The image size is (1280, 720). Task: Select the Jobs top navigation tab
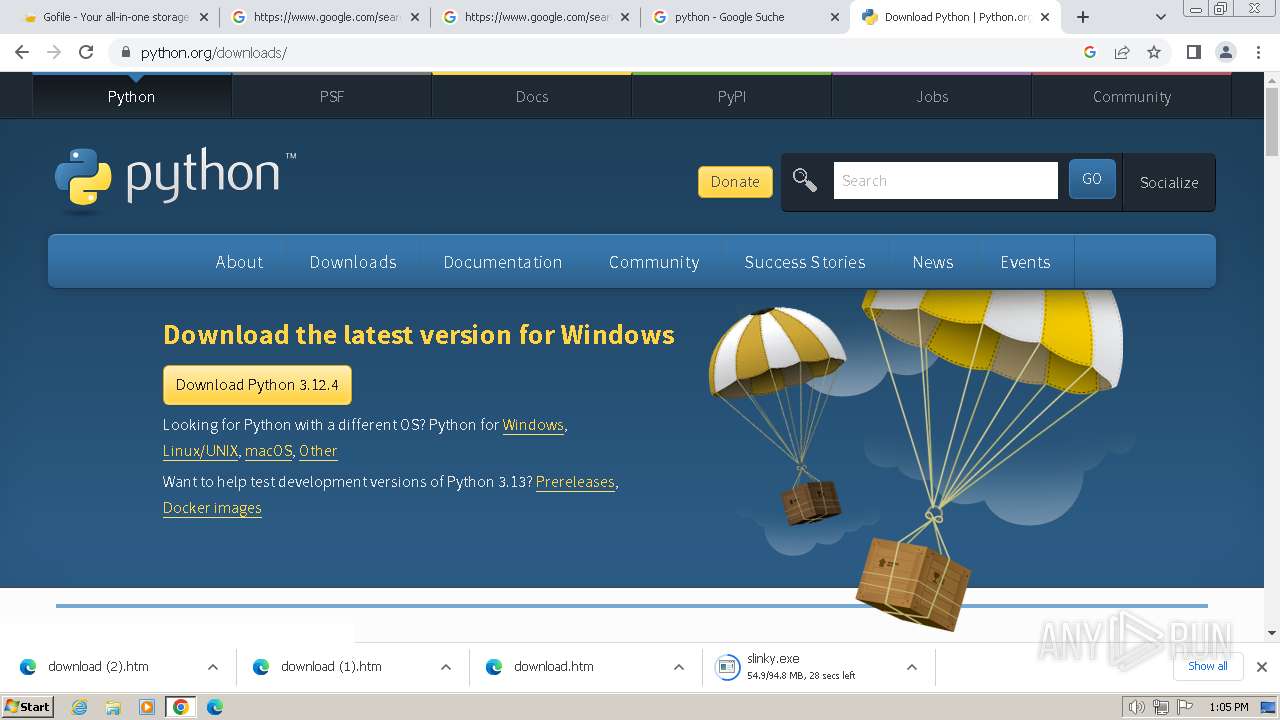click(x=932, y=96)
